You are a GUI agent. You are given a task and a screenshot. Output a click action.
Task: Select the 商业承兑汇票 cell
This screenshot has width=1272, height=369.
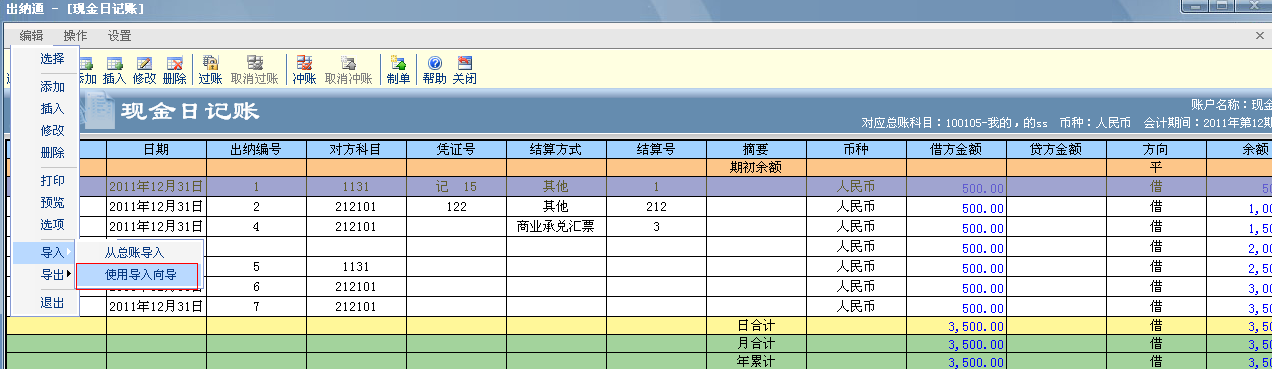[556, 227]
